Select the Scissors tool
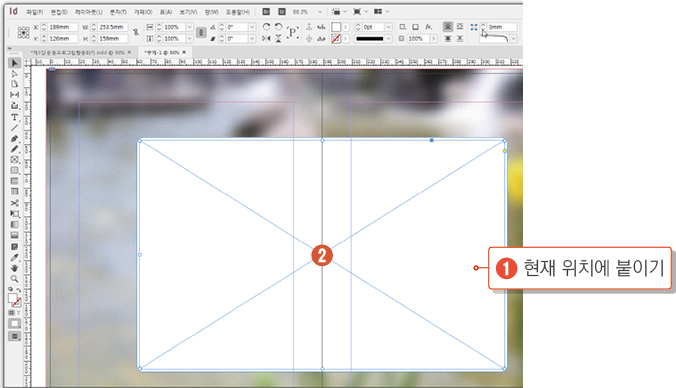This screenshot has height=388, width=676. pyautogui.click(x=14, y=203)
